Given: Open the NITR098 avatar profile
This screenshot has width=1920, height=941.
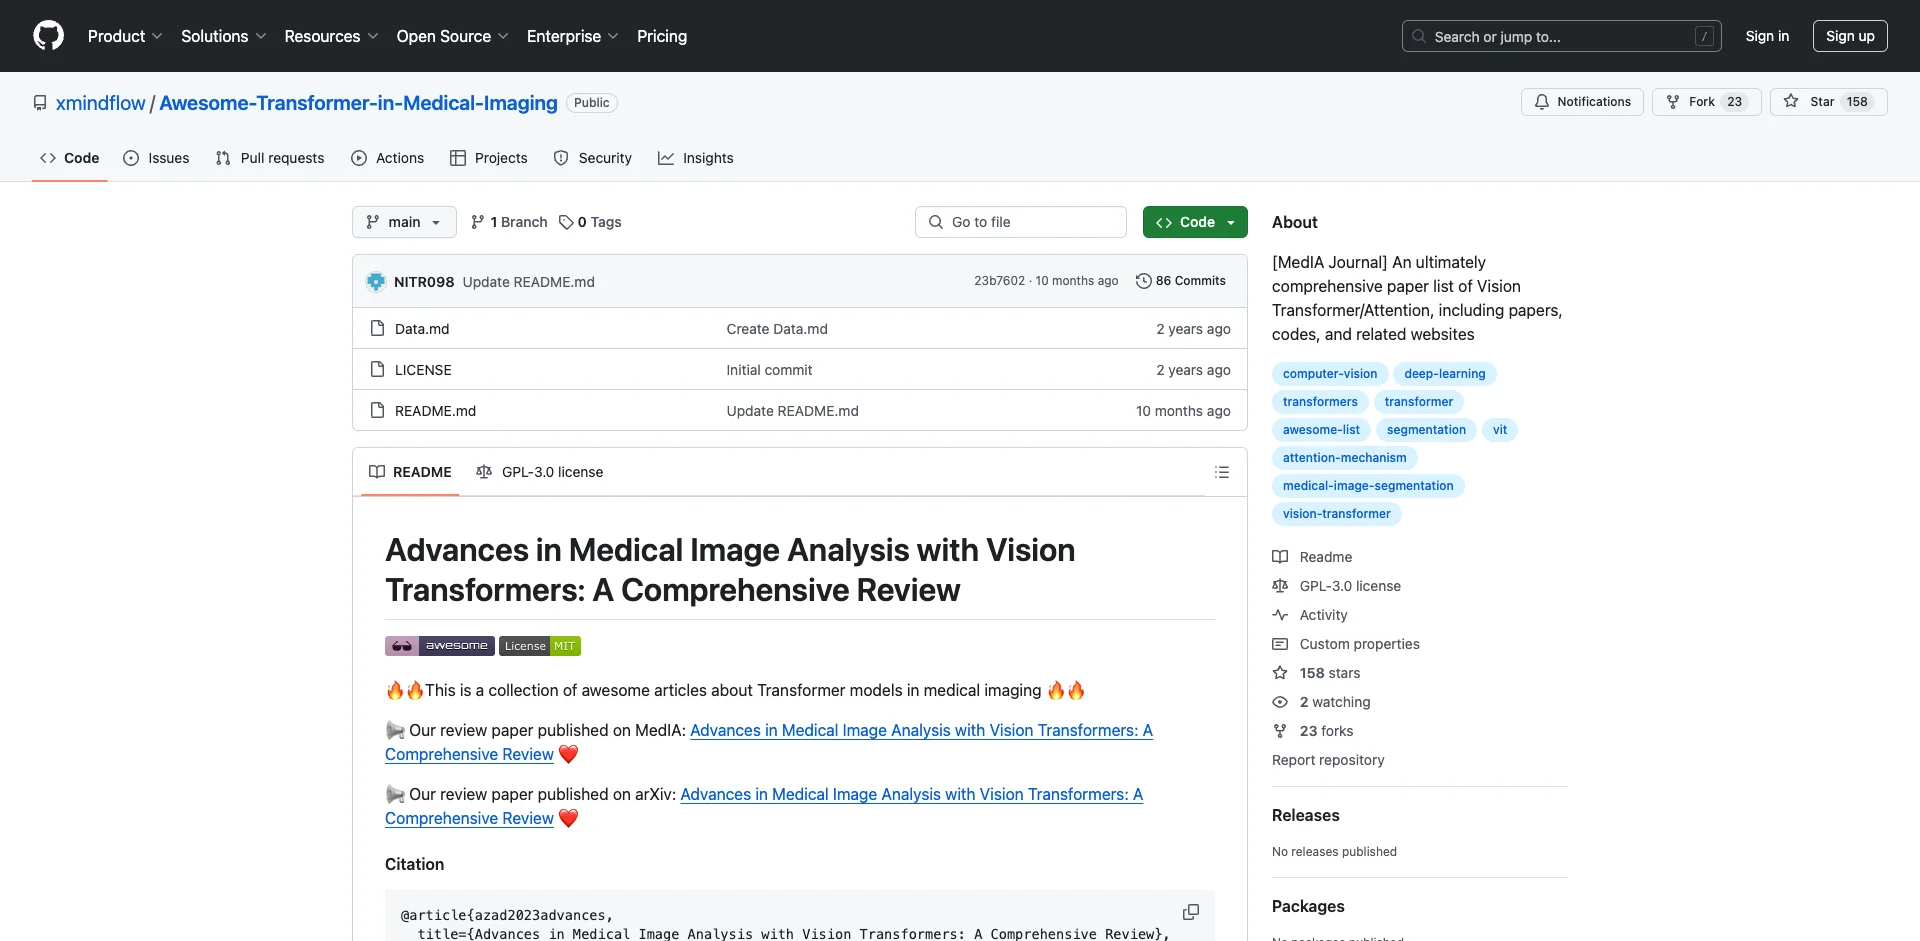Looking at the screenshot, I should pos(376,282).
